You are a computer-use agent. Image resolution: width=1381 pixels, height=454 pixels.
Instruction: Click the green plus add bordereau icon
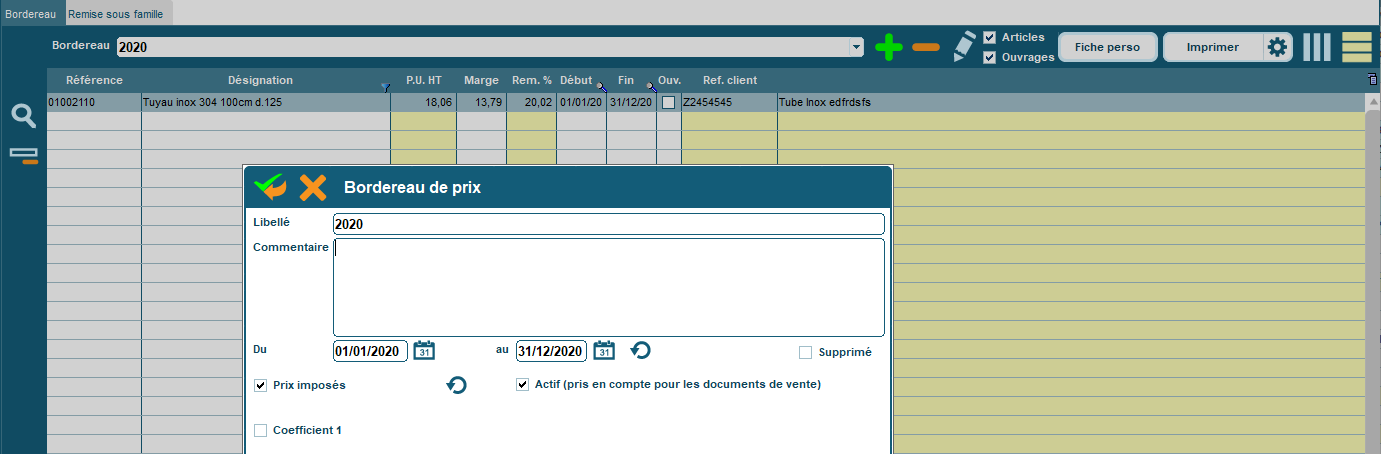click(889, 47)
